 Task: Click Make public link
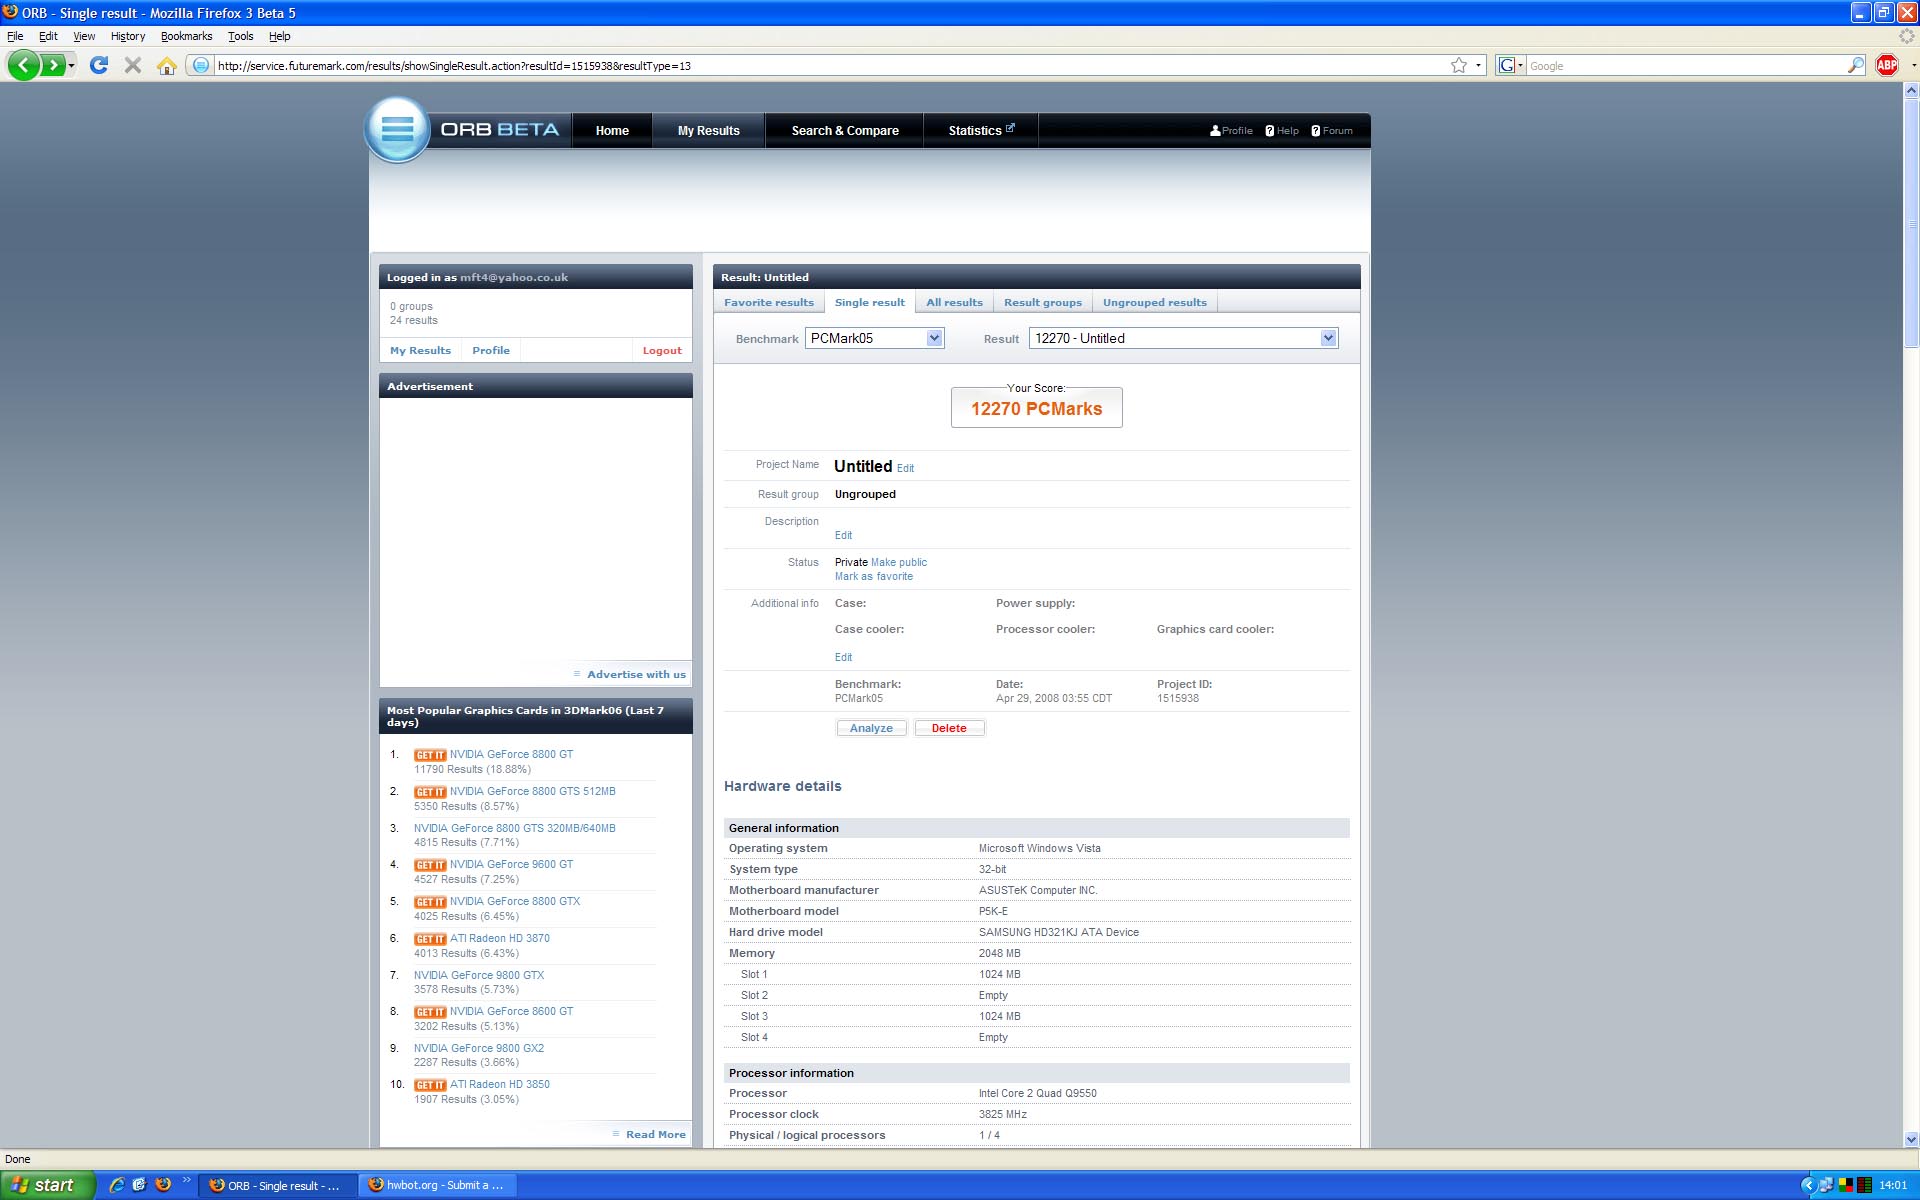pyautogui.click(x=899, y=562)
